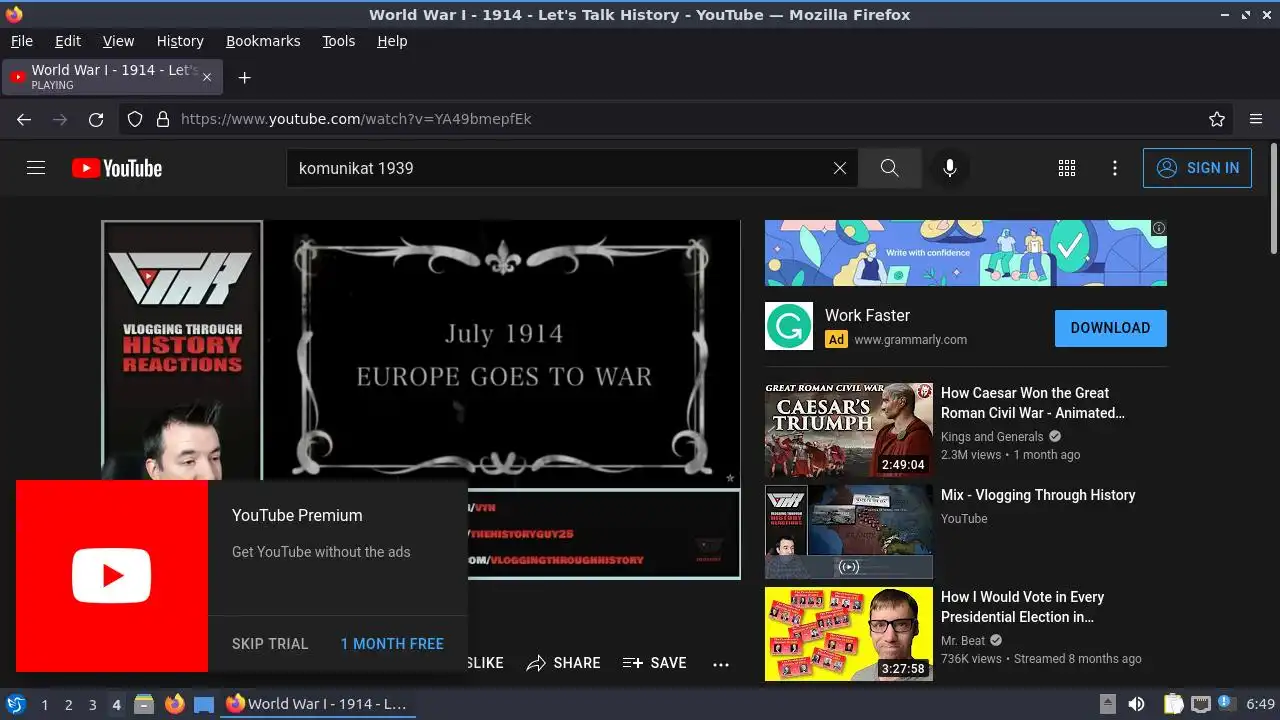Open the volume speaker tray icon
1280x720 pixels.
click(1136, 704)
